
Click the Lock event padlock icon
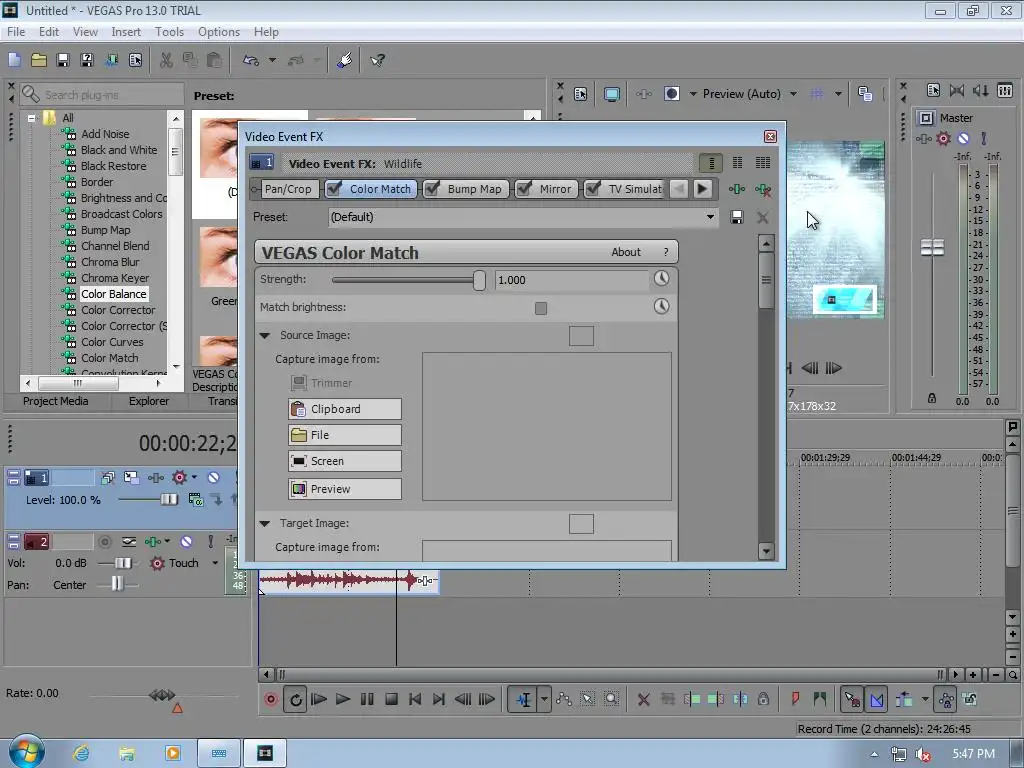pyautogui.click(x=763, y=699)
